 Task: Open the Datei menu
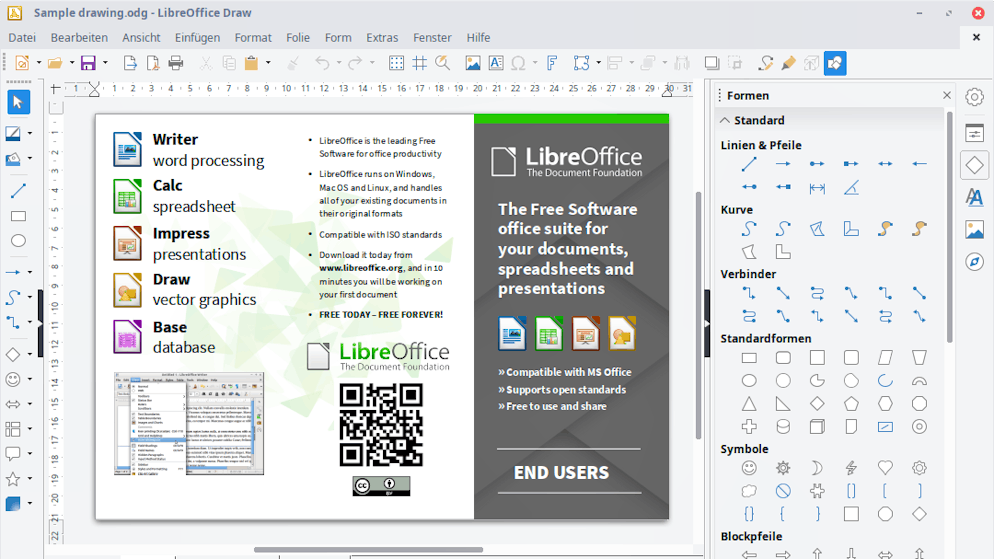coord(22,37)
